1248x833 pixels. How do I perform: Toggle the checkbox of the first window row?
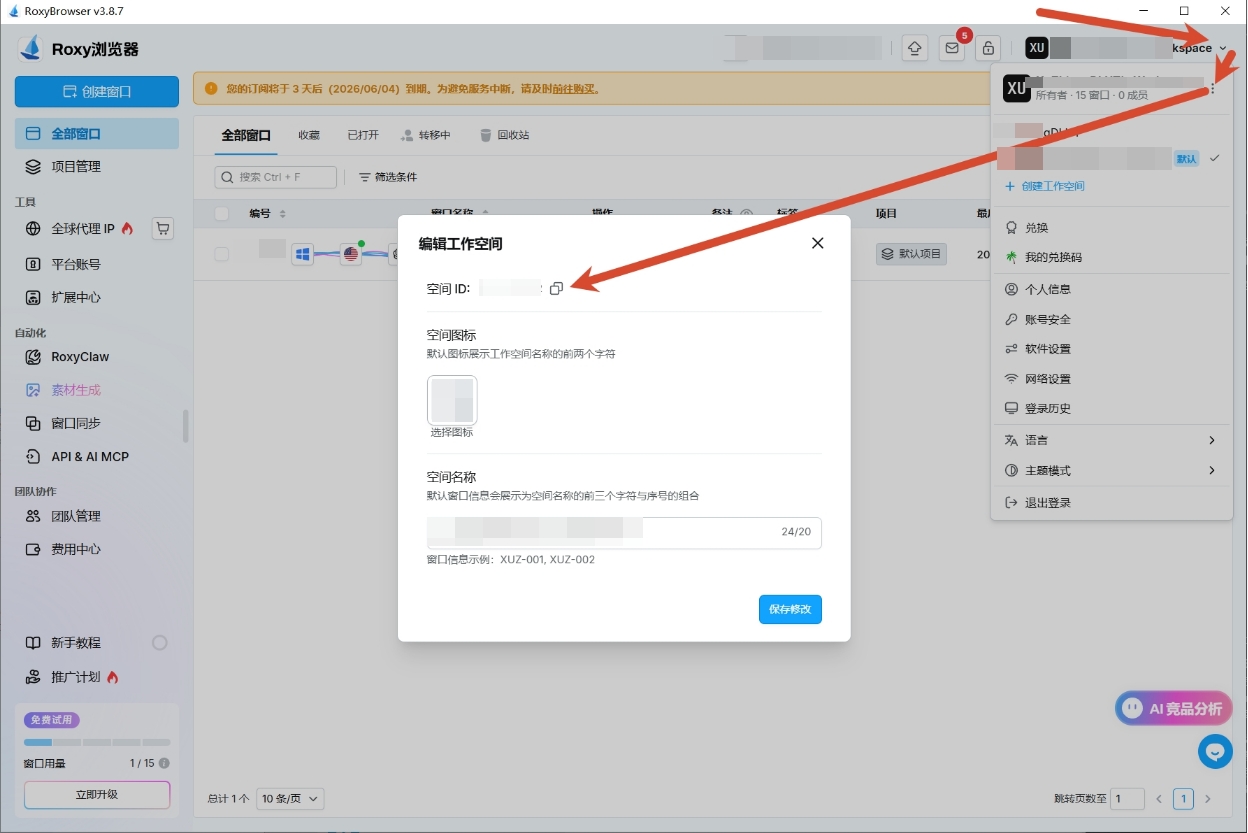click(x=221, y=255)
